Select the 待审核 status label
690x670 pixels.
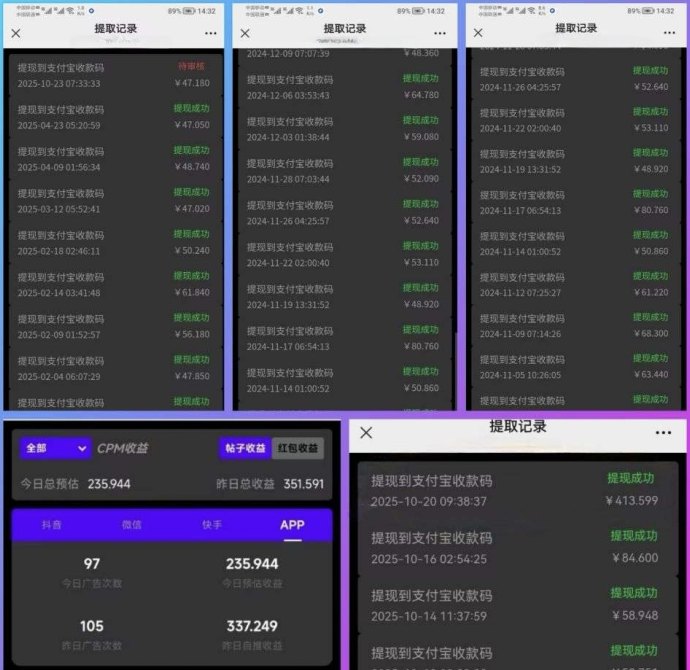point(191,66)
